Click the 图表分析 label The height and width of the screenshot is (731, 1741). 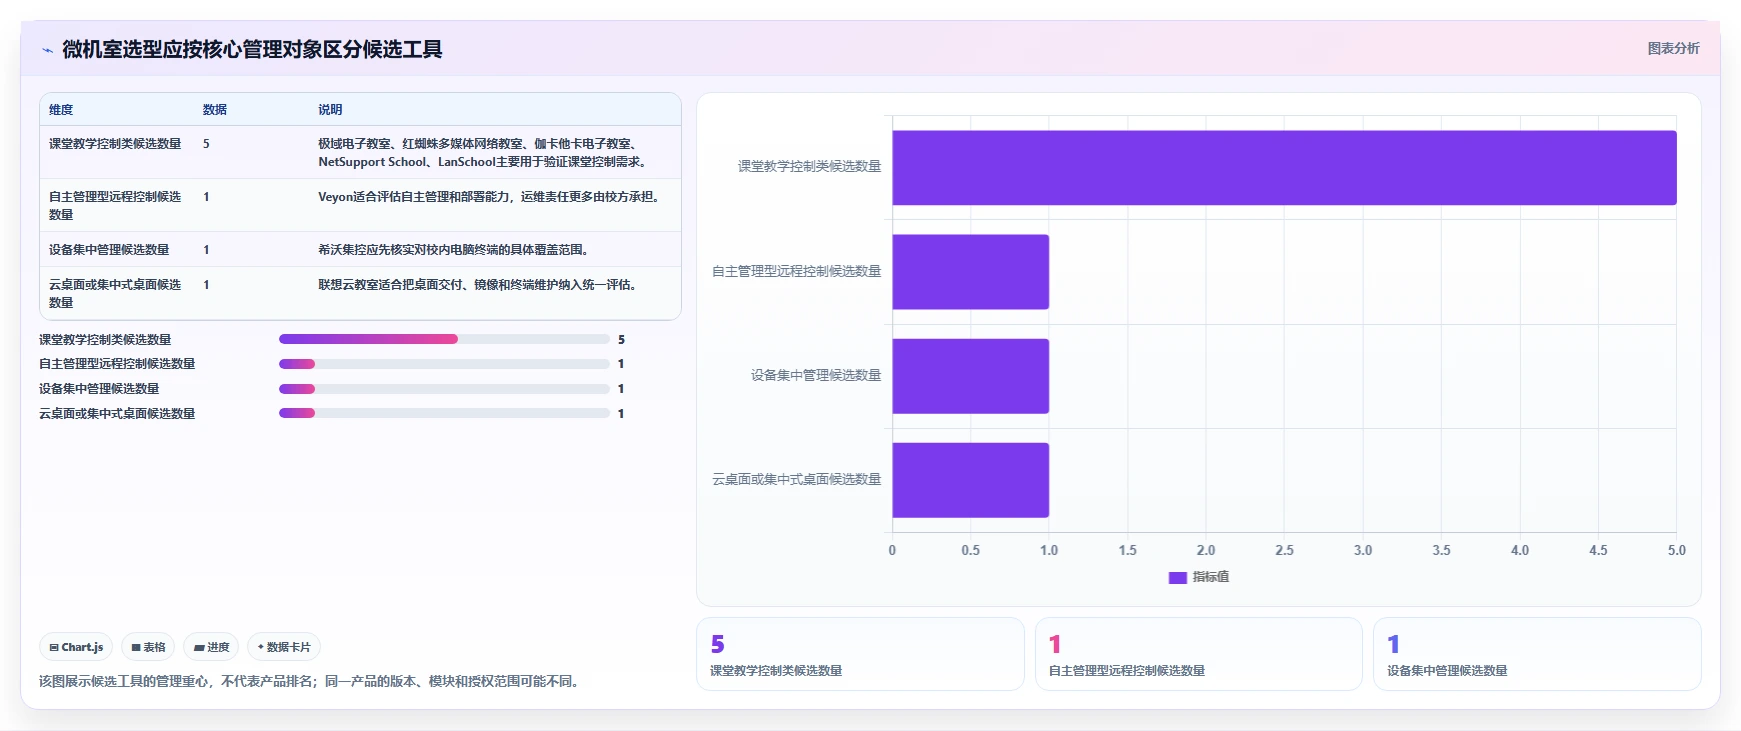pos(1673,48)
